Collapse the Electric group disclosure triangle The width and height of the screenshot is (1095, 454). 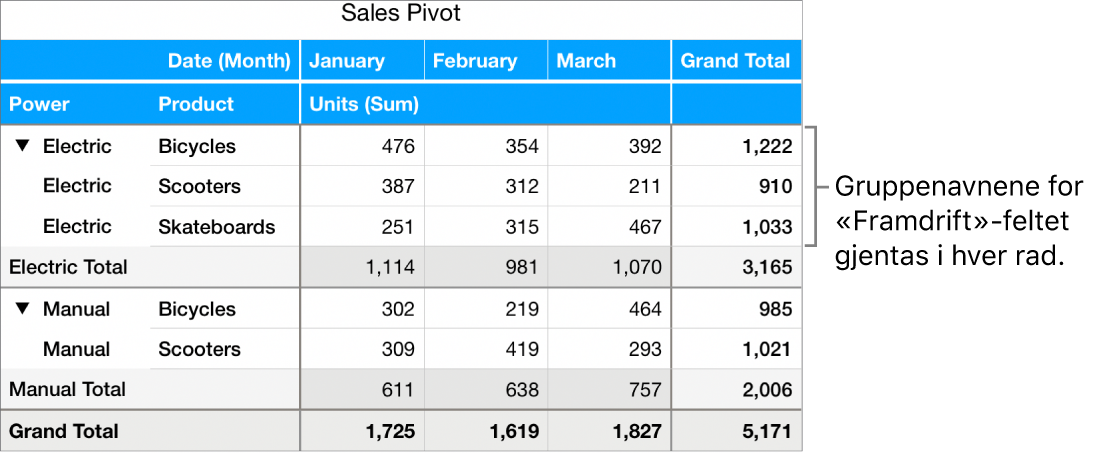22,146
